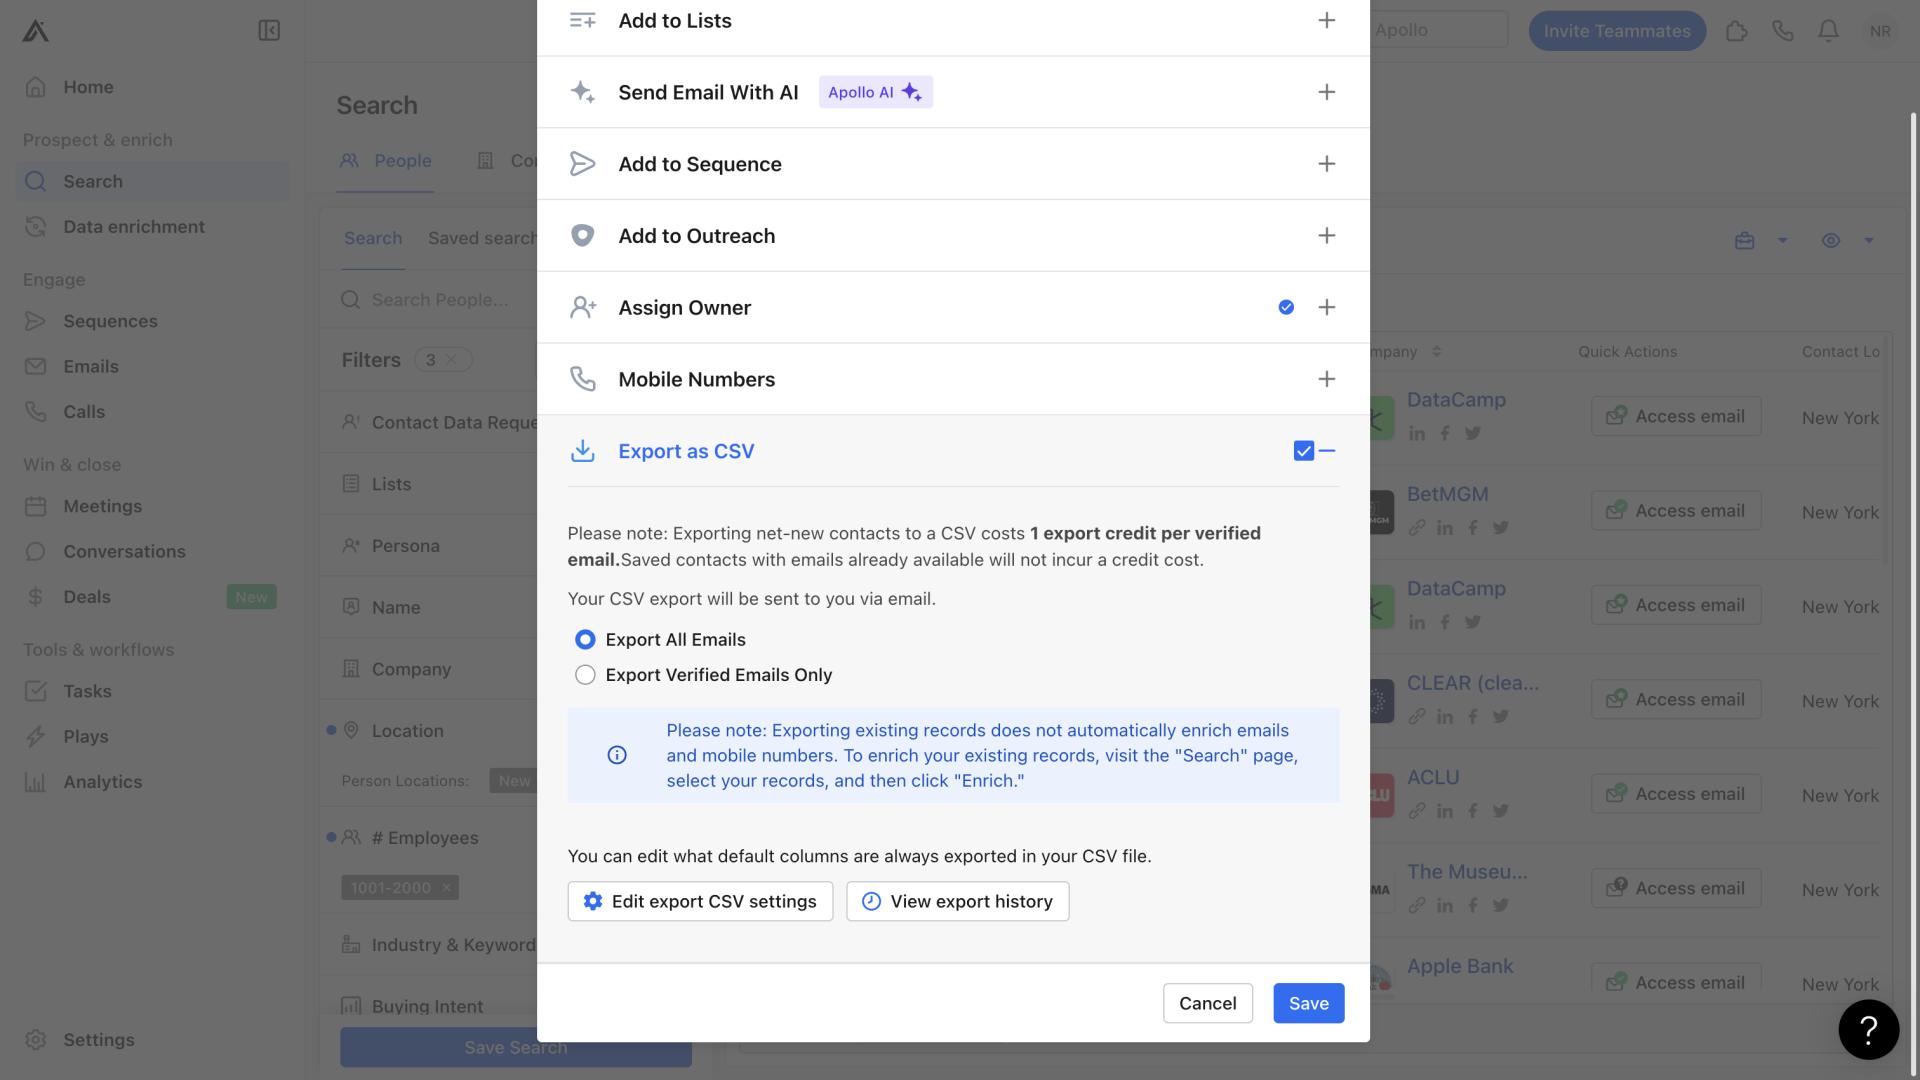Open the help question mark button
Screen dimensions: 1920x1080
(x=1868, y=1029)
